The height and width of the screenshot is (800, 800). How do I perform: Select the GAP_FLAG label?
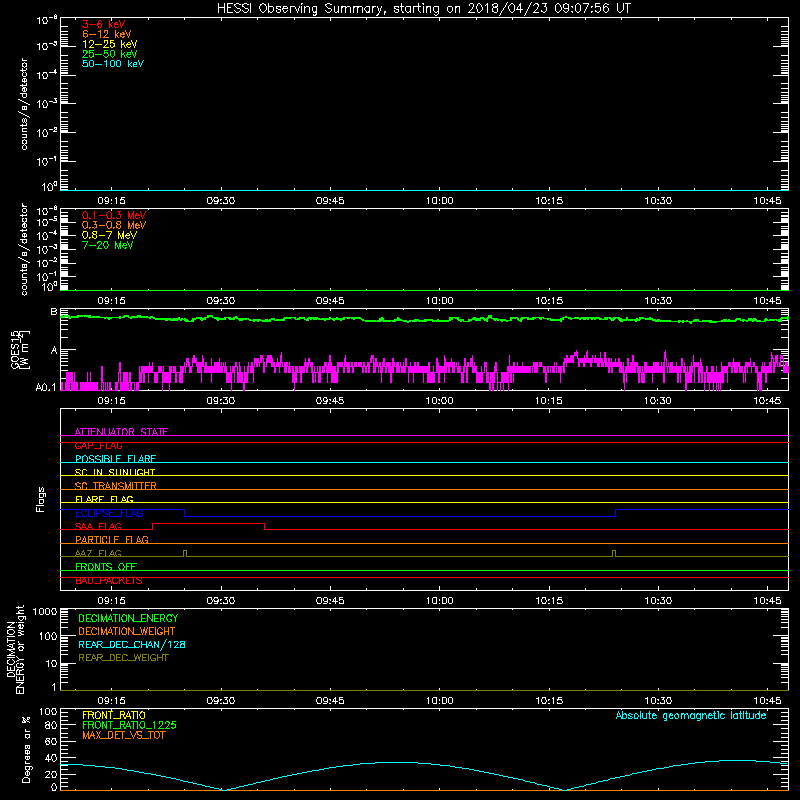tap(98, 445)
